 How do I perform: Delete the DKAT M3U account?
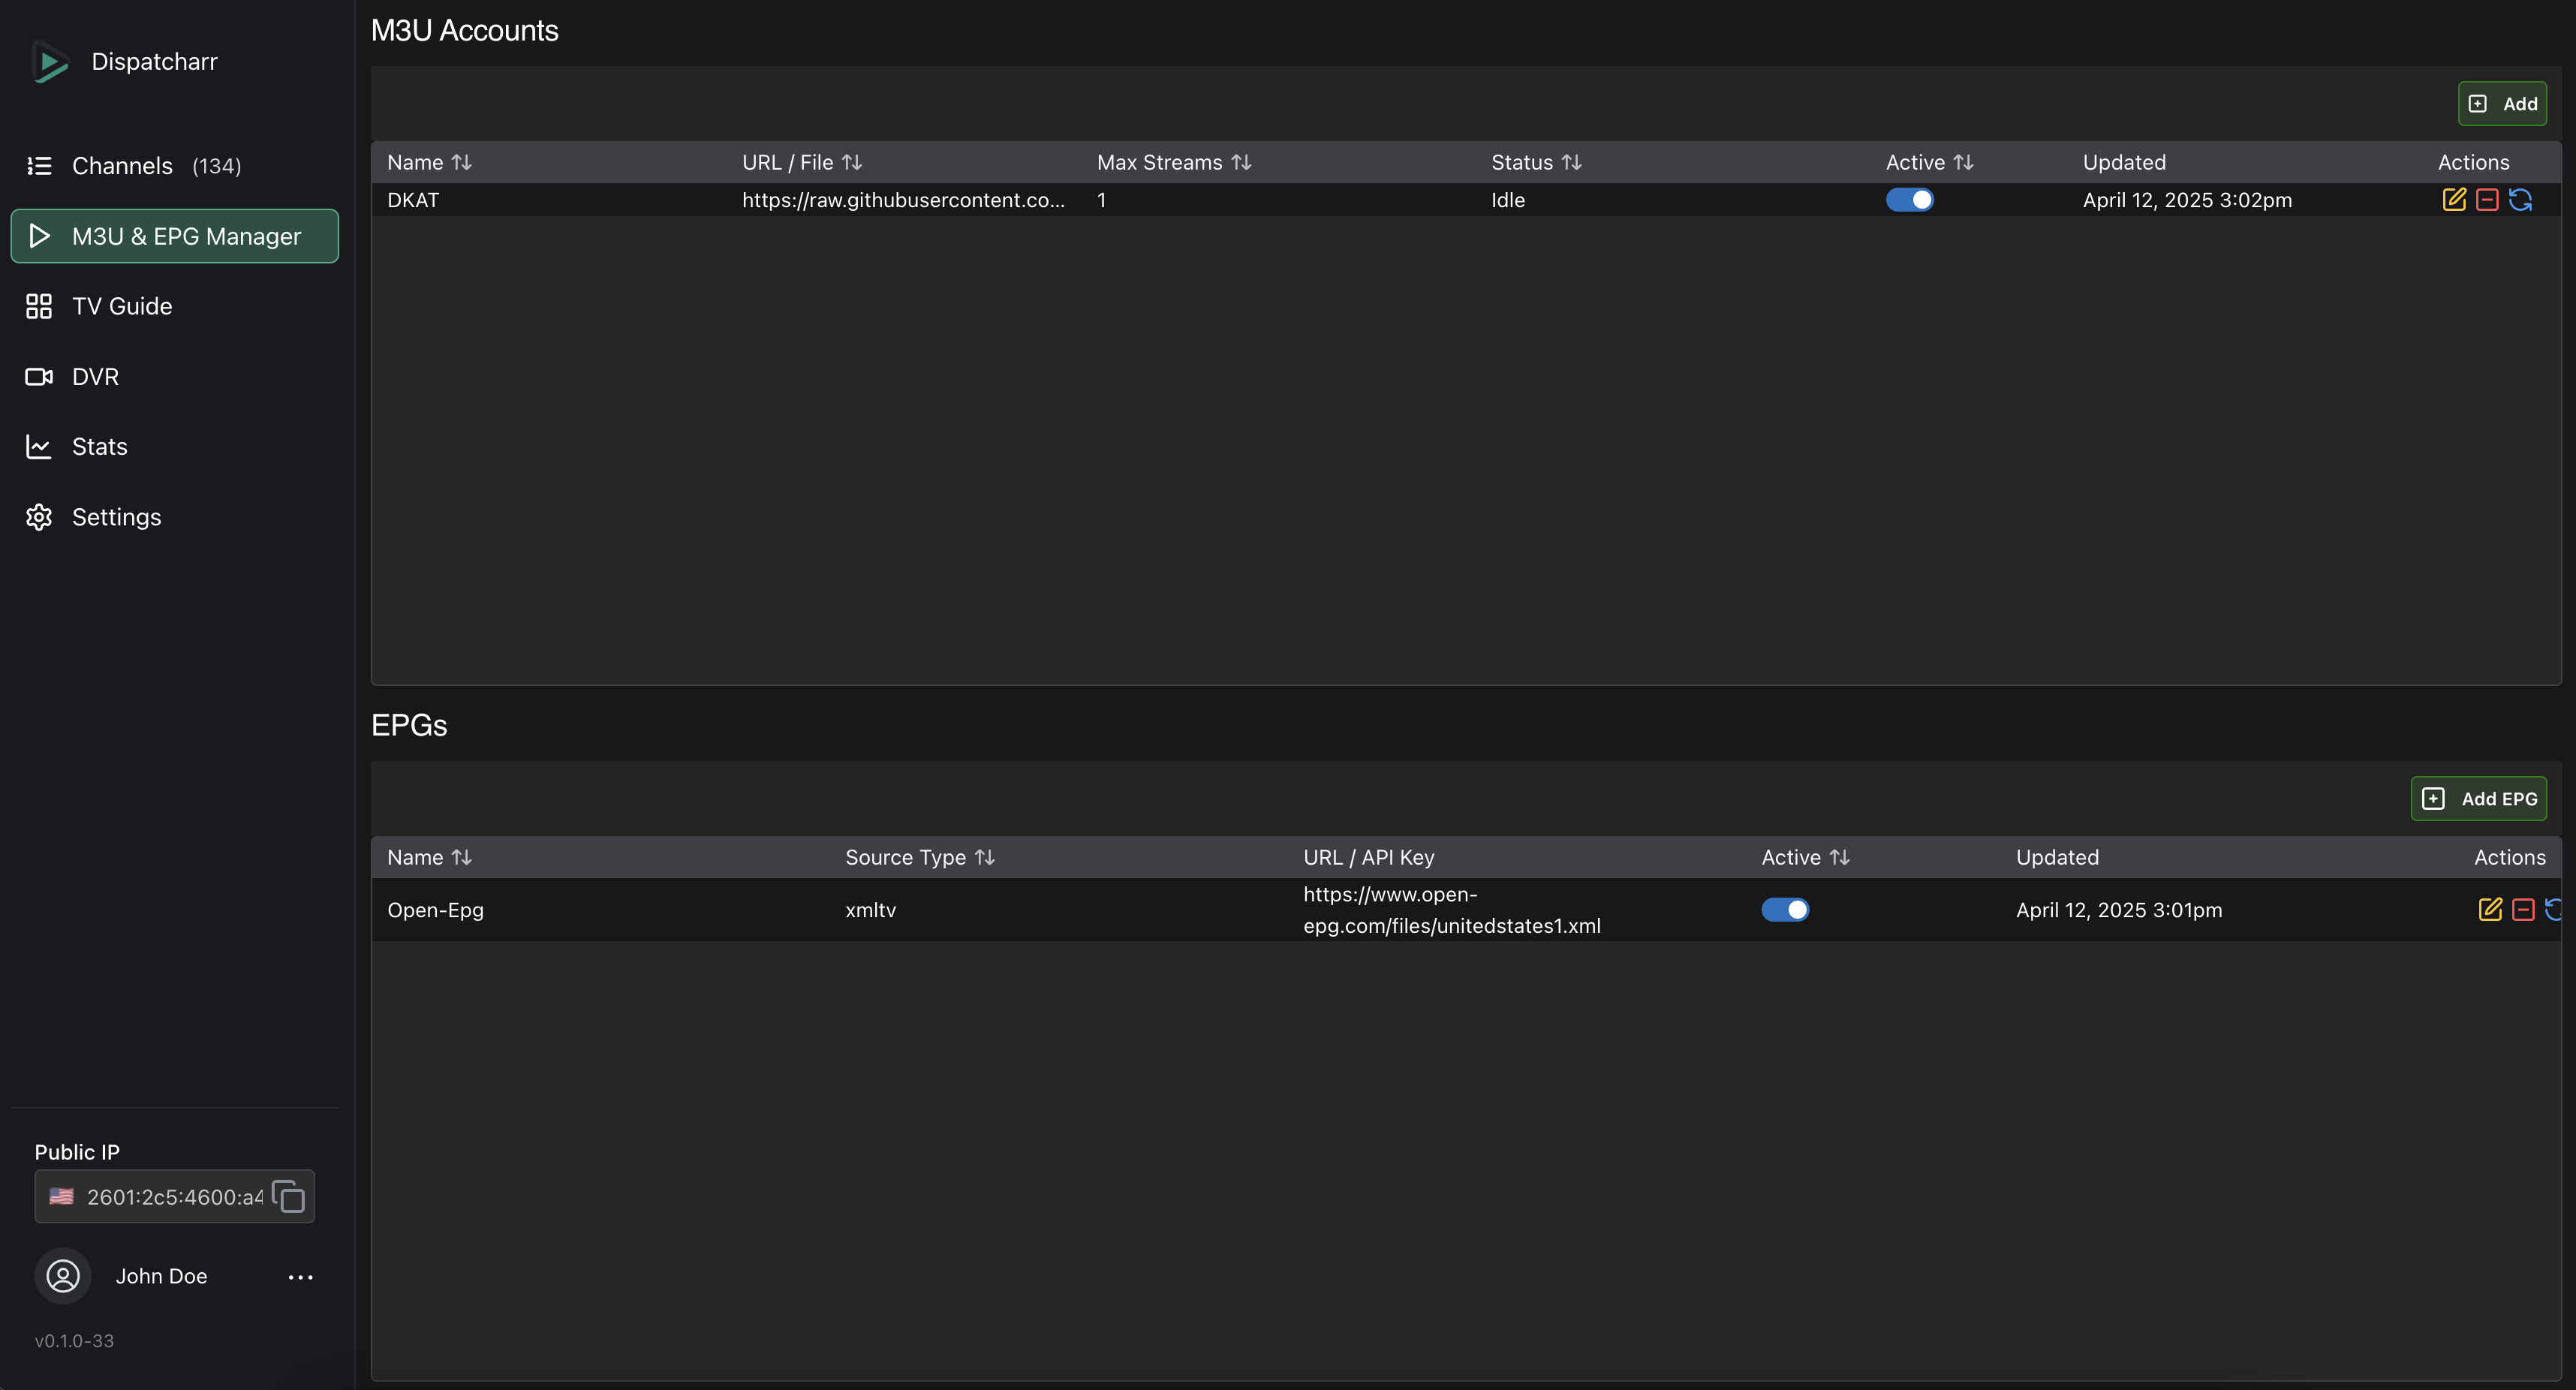pyautogui.click(x=2487, y=200)
